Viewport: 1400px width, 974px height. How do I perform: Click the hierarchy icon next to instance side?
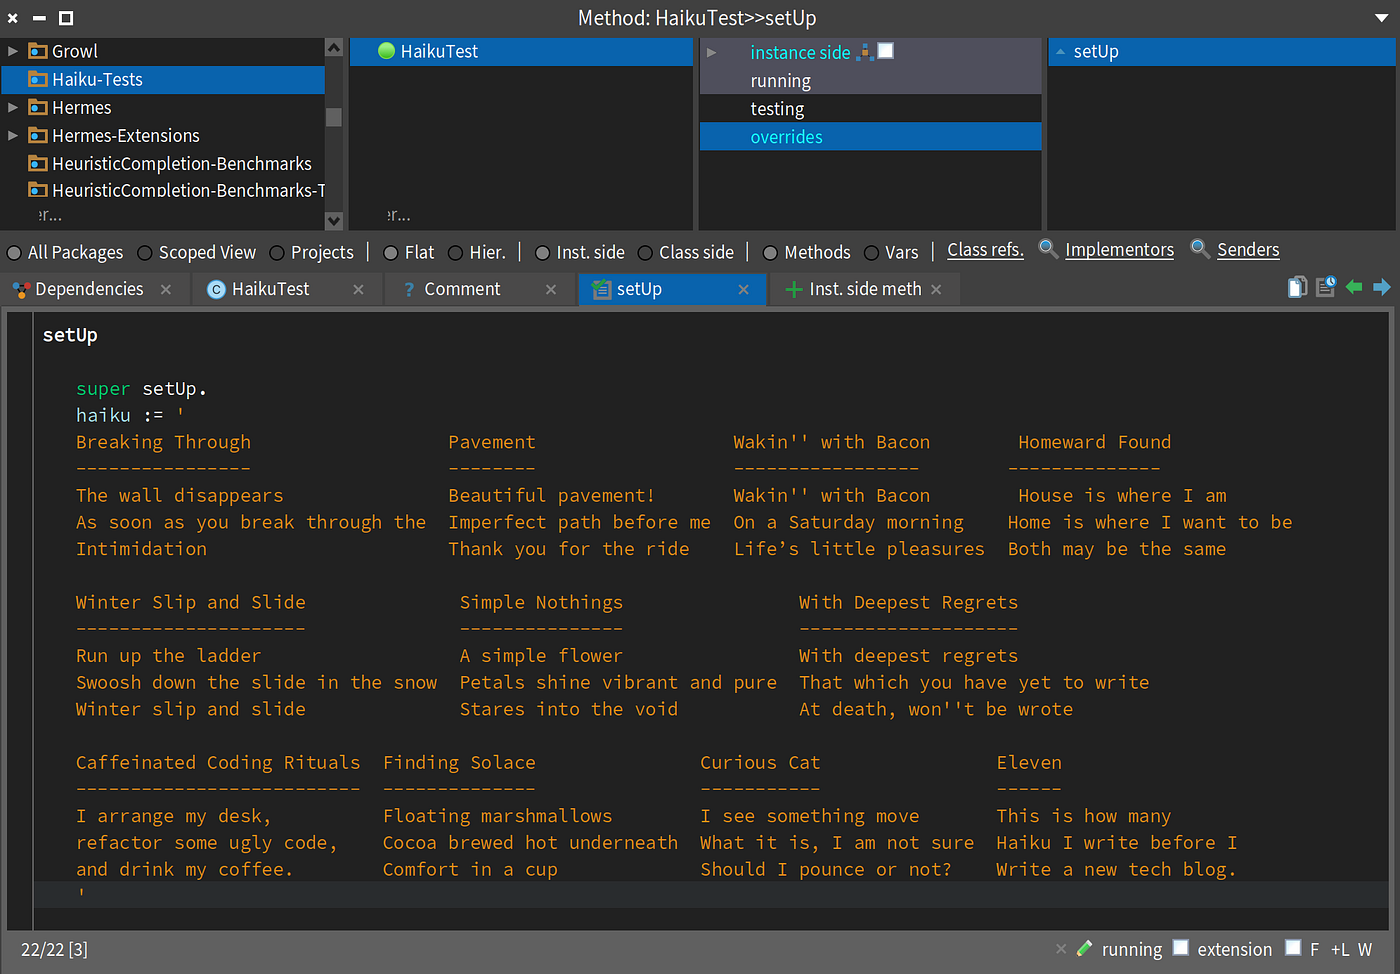click(x=866, y=52)
